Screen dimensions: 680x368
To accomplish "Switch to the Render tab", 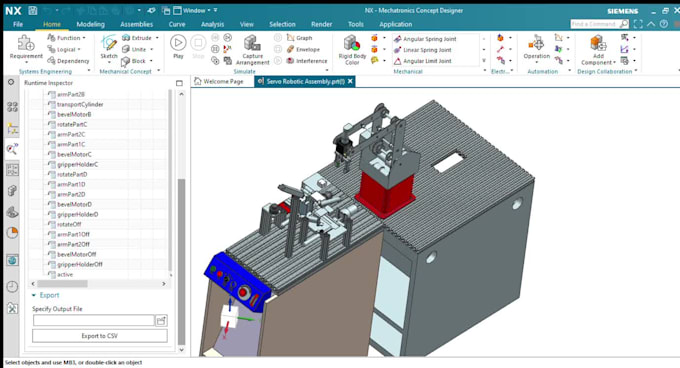I will click(x=321, y=24).
